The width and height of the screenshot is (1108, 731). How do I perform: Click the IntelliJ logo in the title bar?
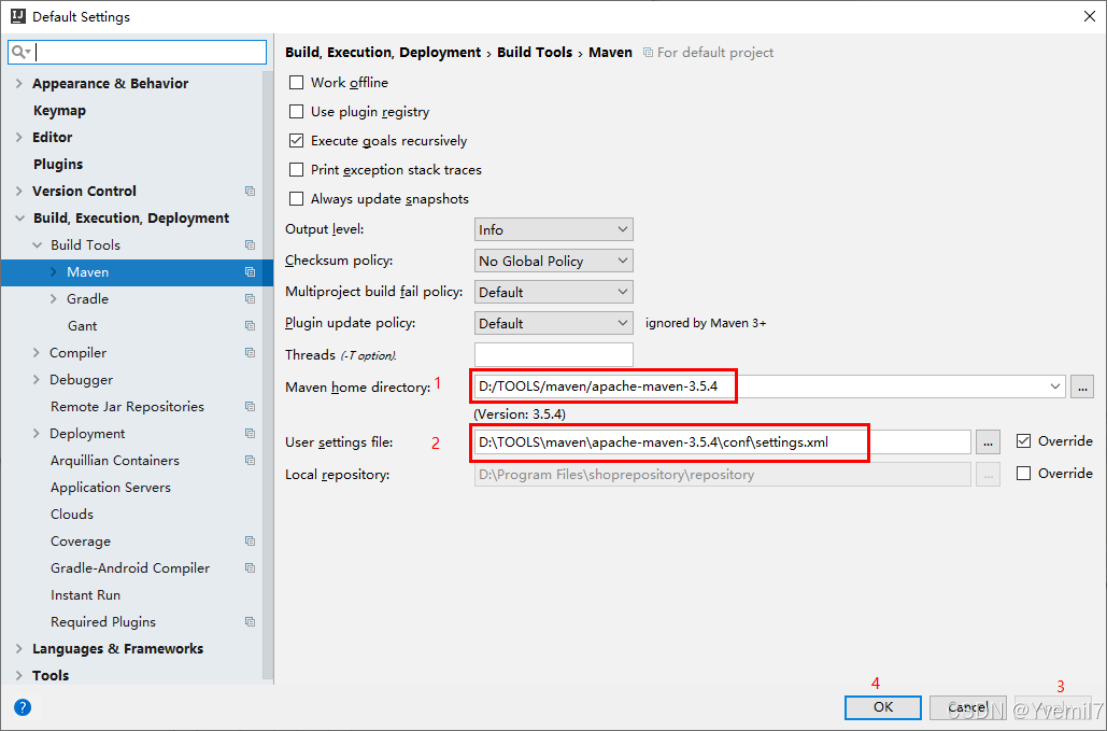coord(18,16)
